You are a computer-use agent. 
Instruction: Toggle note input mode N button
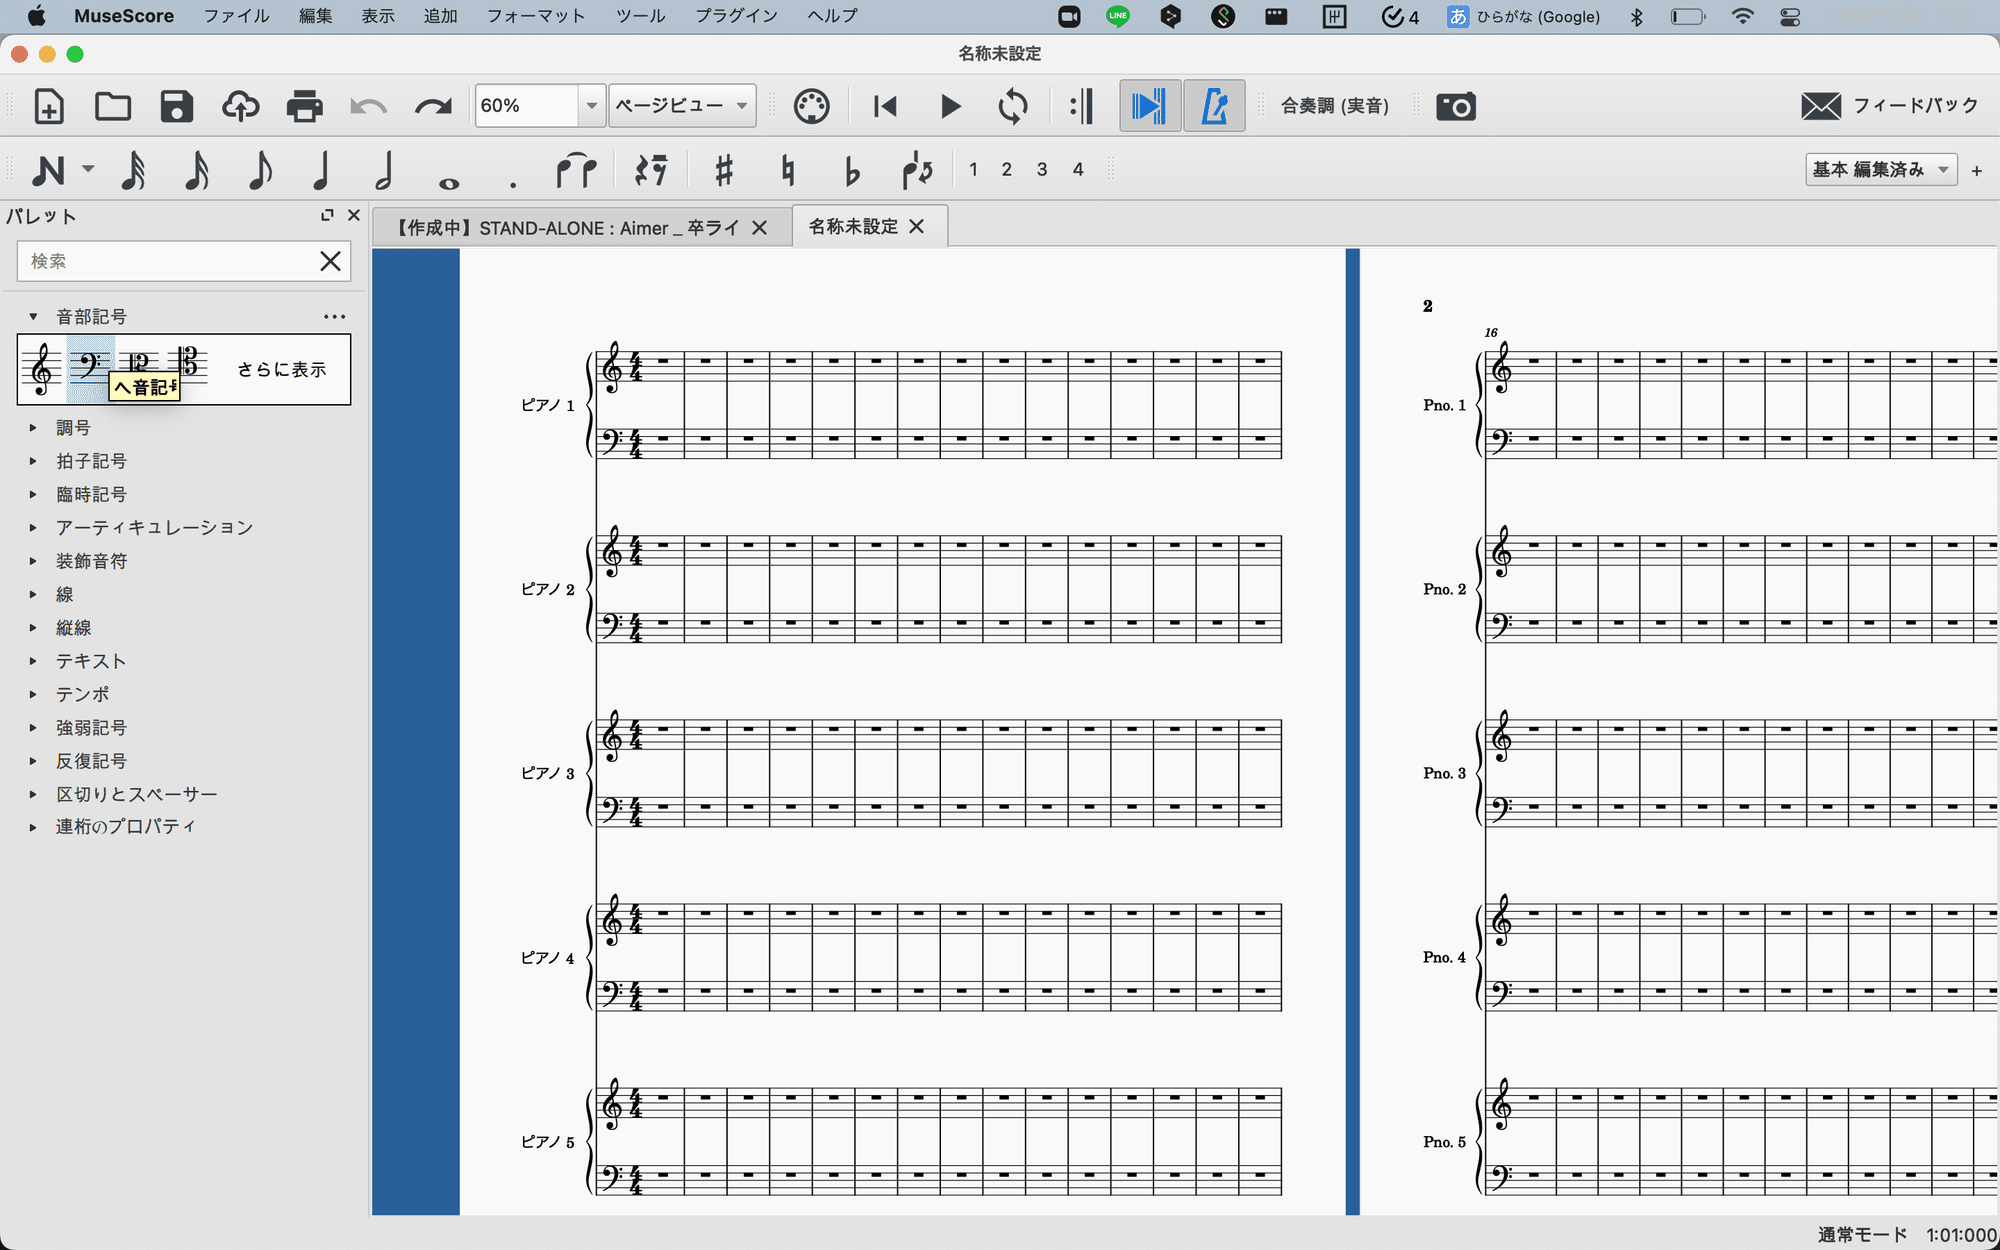48,171
